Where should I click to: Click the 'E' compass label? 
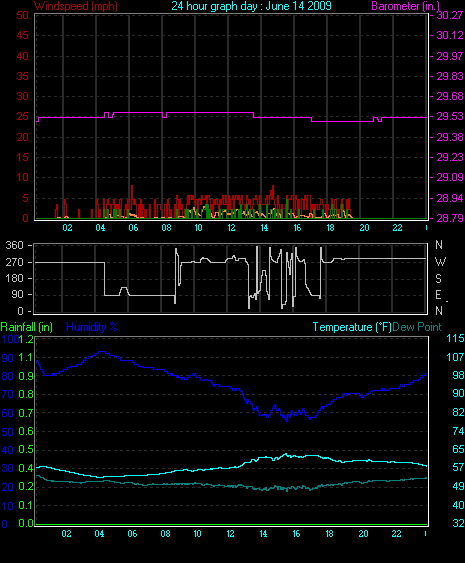438,295
